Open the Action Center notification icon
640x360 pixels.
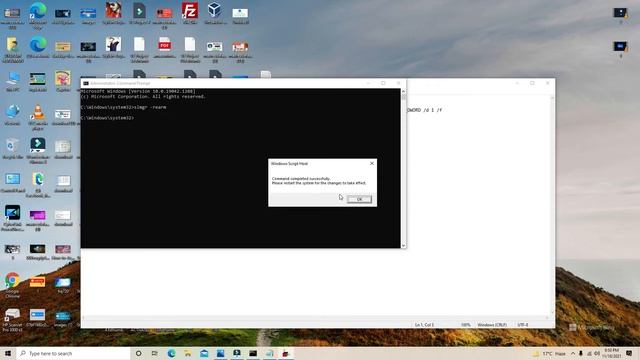[629, 353]
